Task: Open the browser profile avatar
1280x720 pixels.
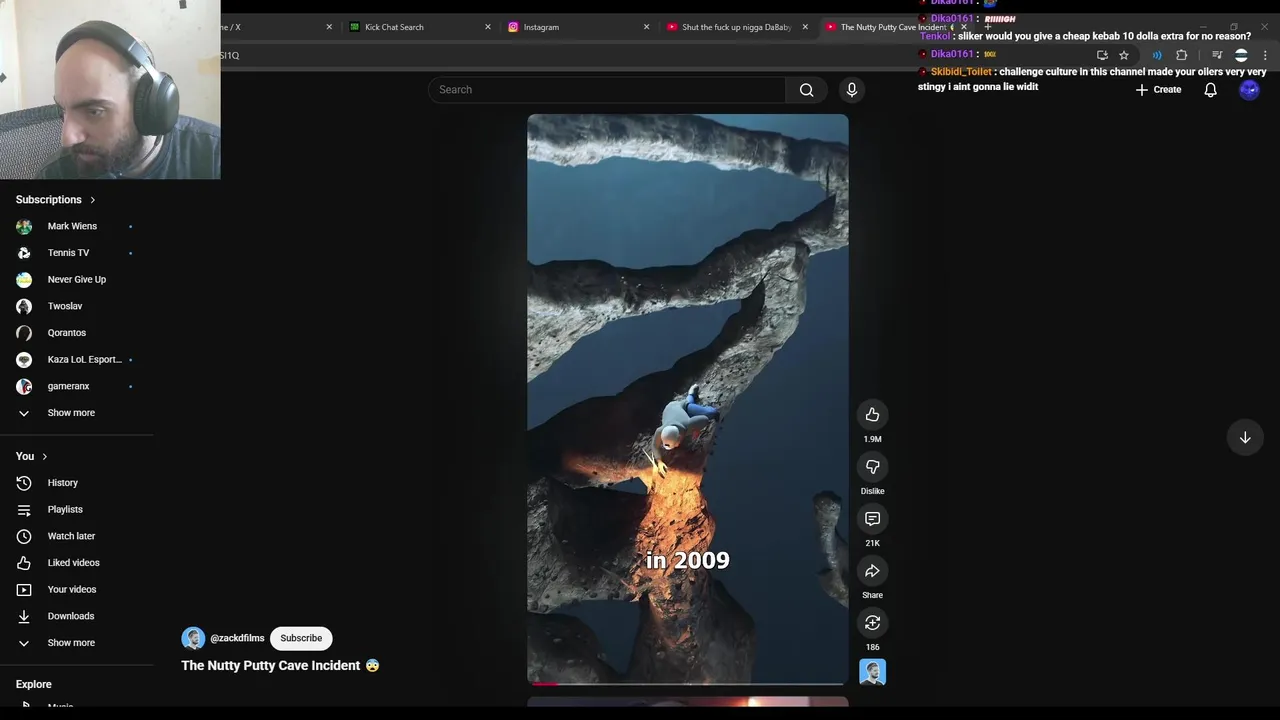Action: (1241, 55)
